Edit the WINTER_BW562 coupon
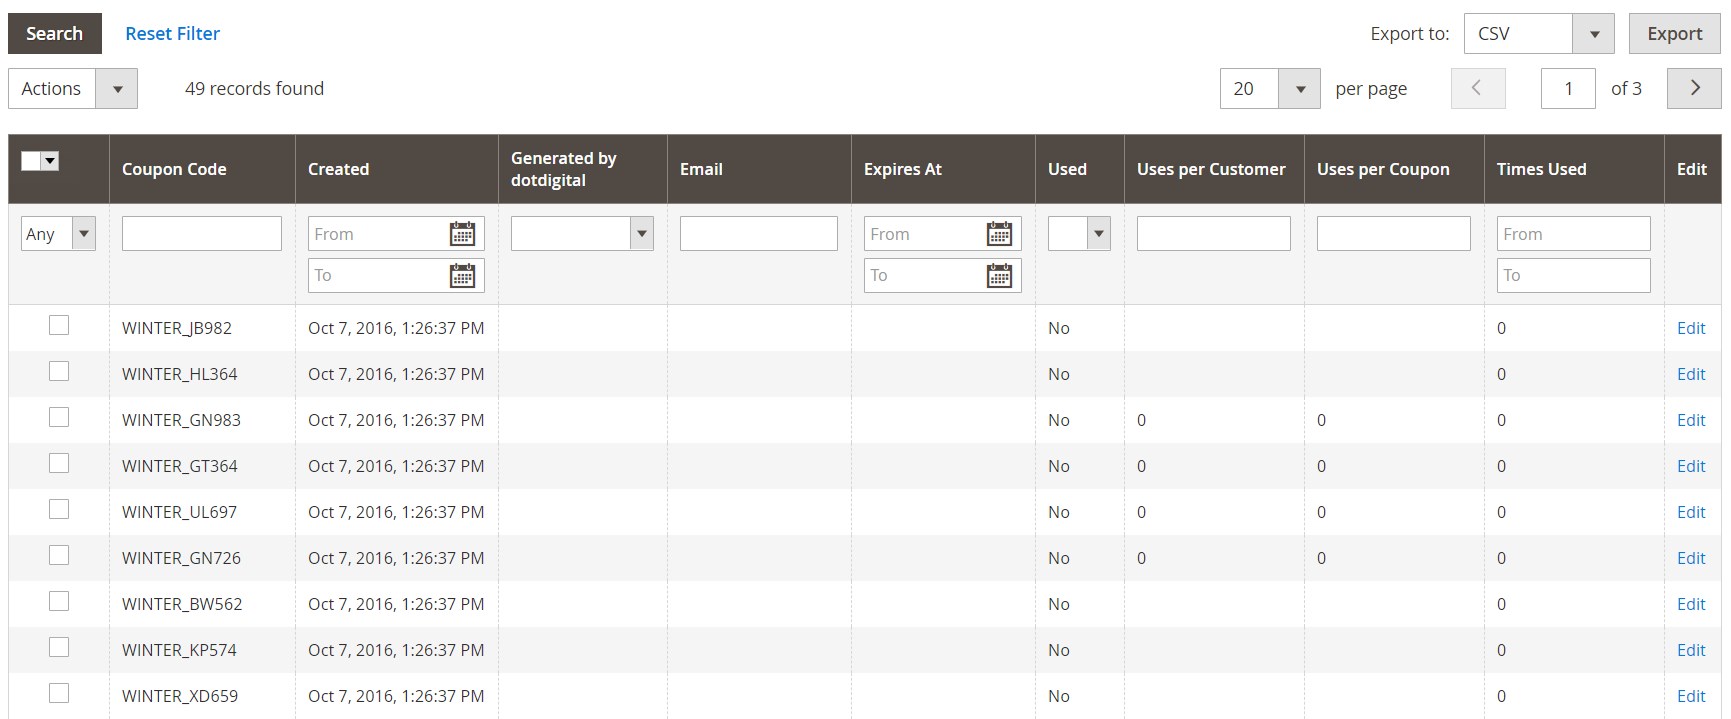Image resolution: width=1731 pixels, height=719 pixels. pyautogui.click(x=1691, y=604)
